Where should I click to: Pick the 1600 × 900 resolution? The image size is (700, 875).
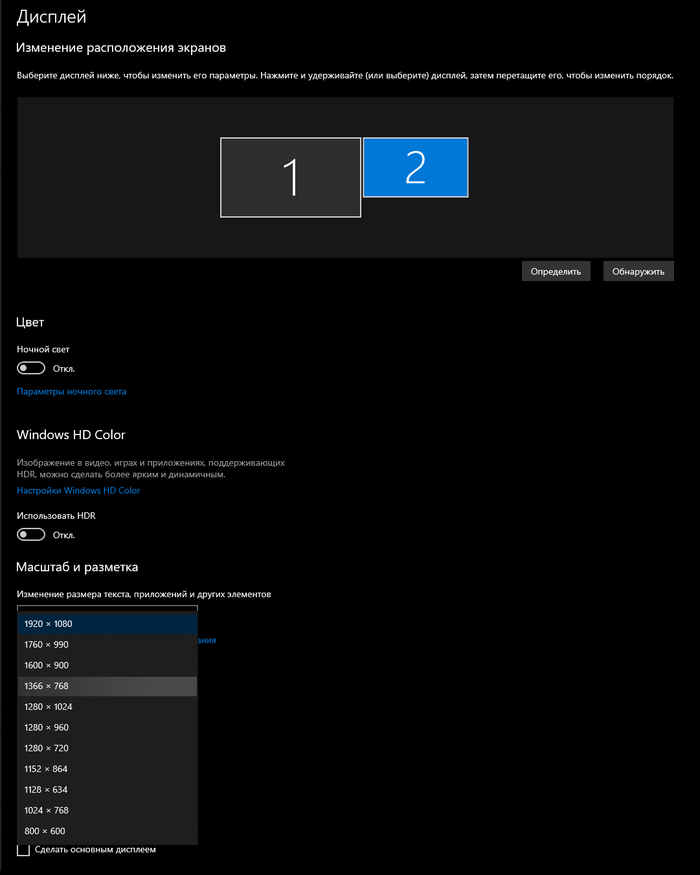tap(108, 665)
